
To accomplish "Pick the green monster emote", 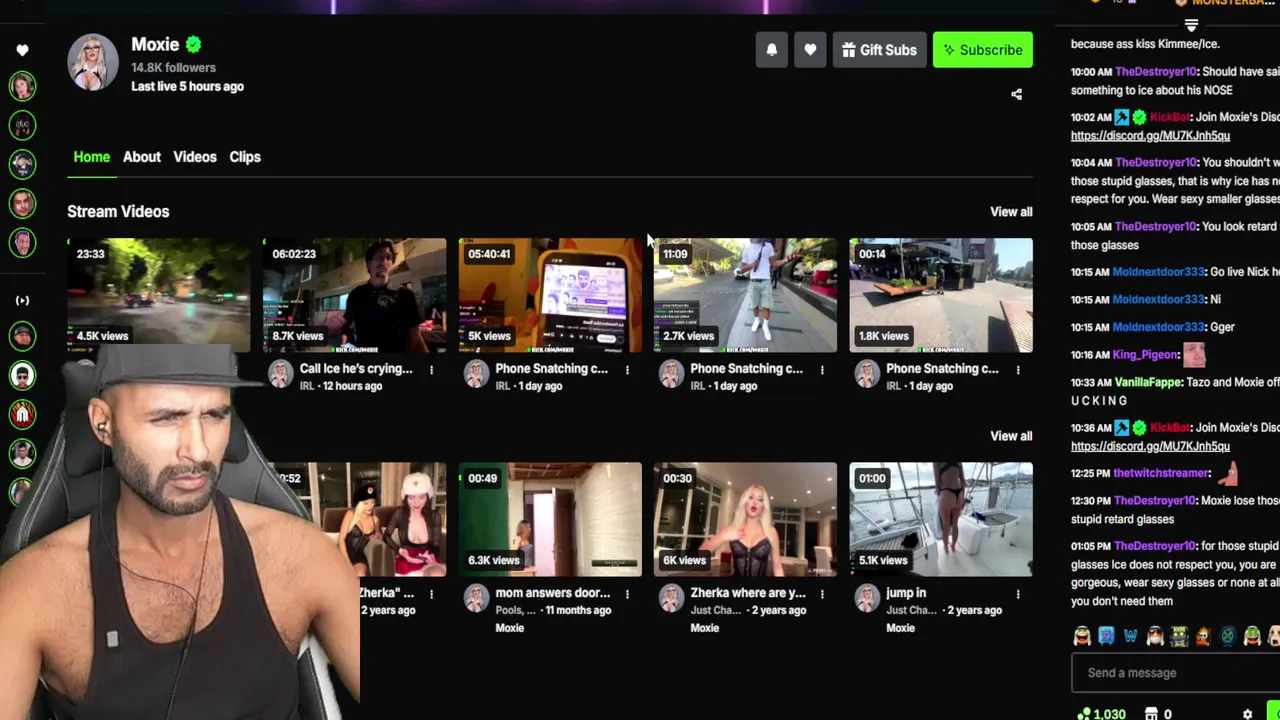I will click(1179, 636).
